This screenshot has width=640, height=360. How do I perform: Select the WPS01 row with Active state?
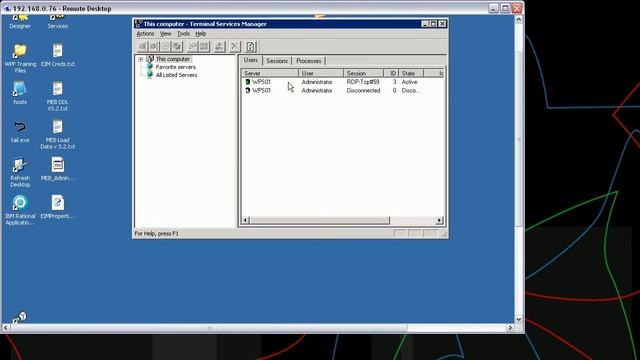point(342,82)
